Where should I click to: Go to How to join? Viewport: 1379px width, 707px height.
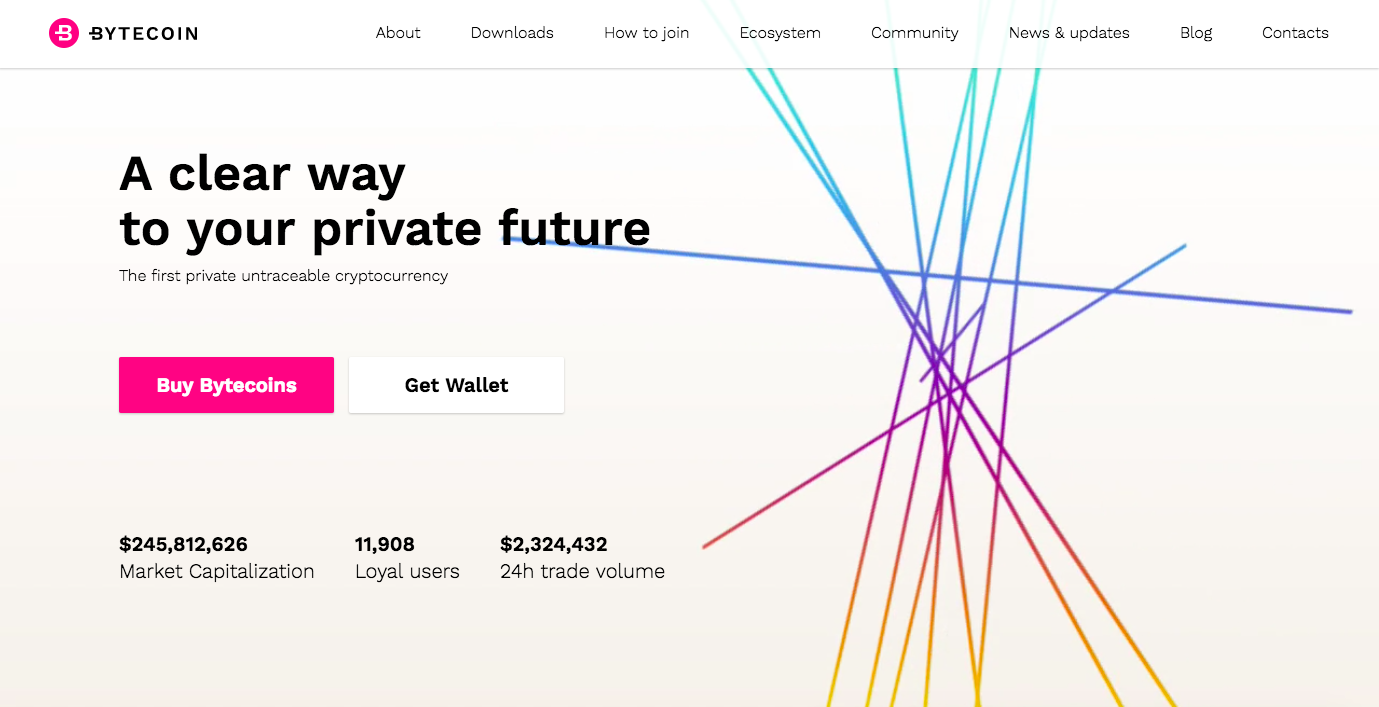point(646,33)
